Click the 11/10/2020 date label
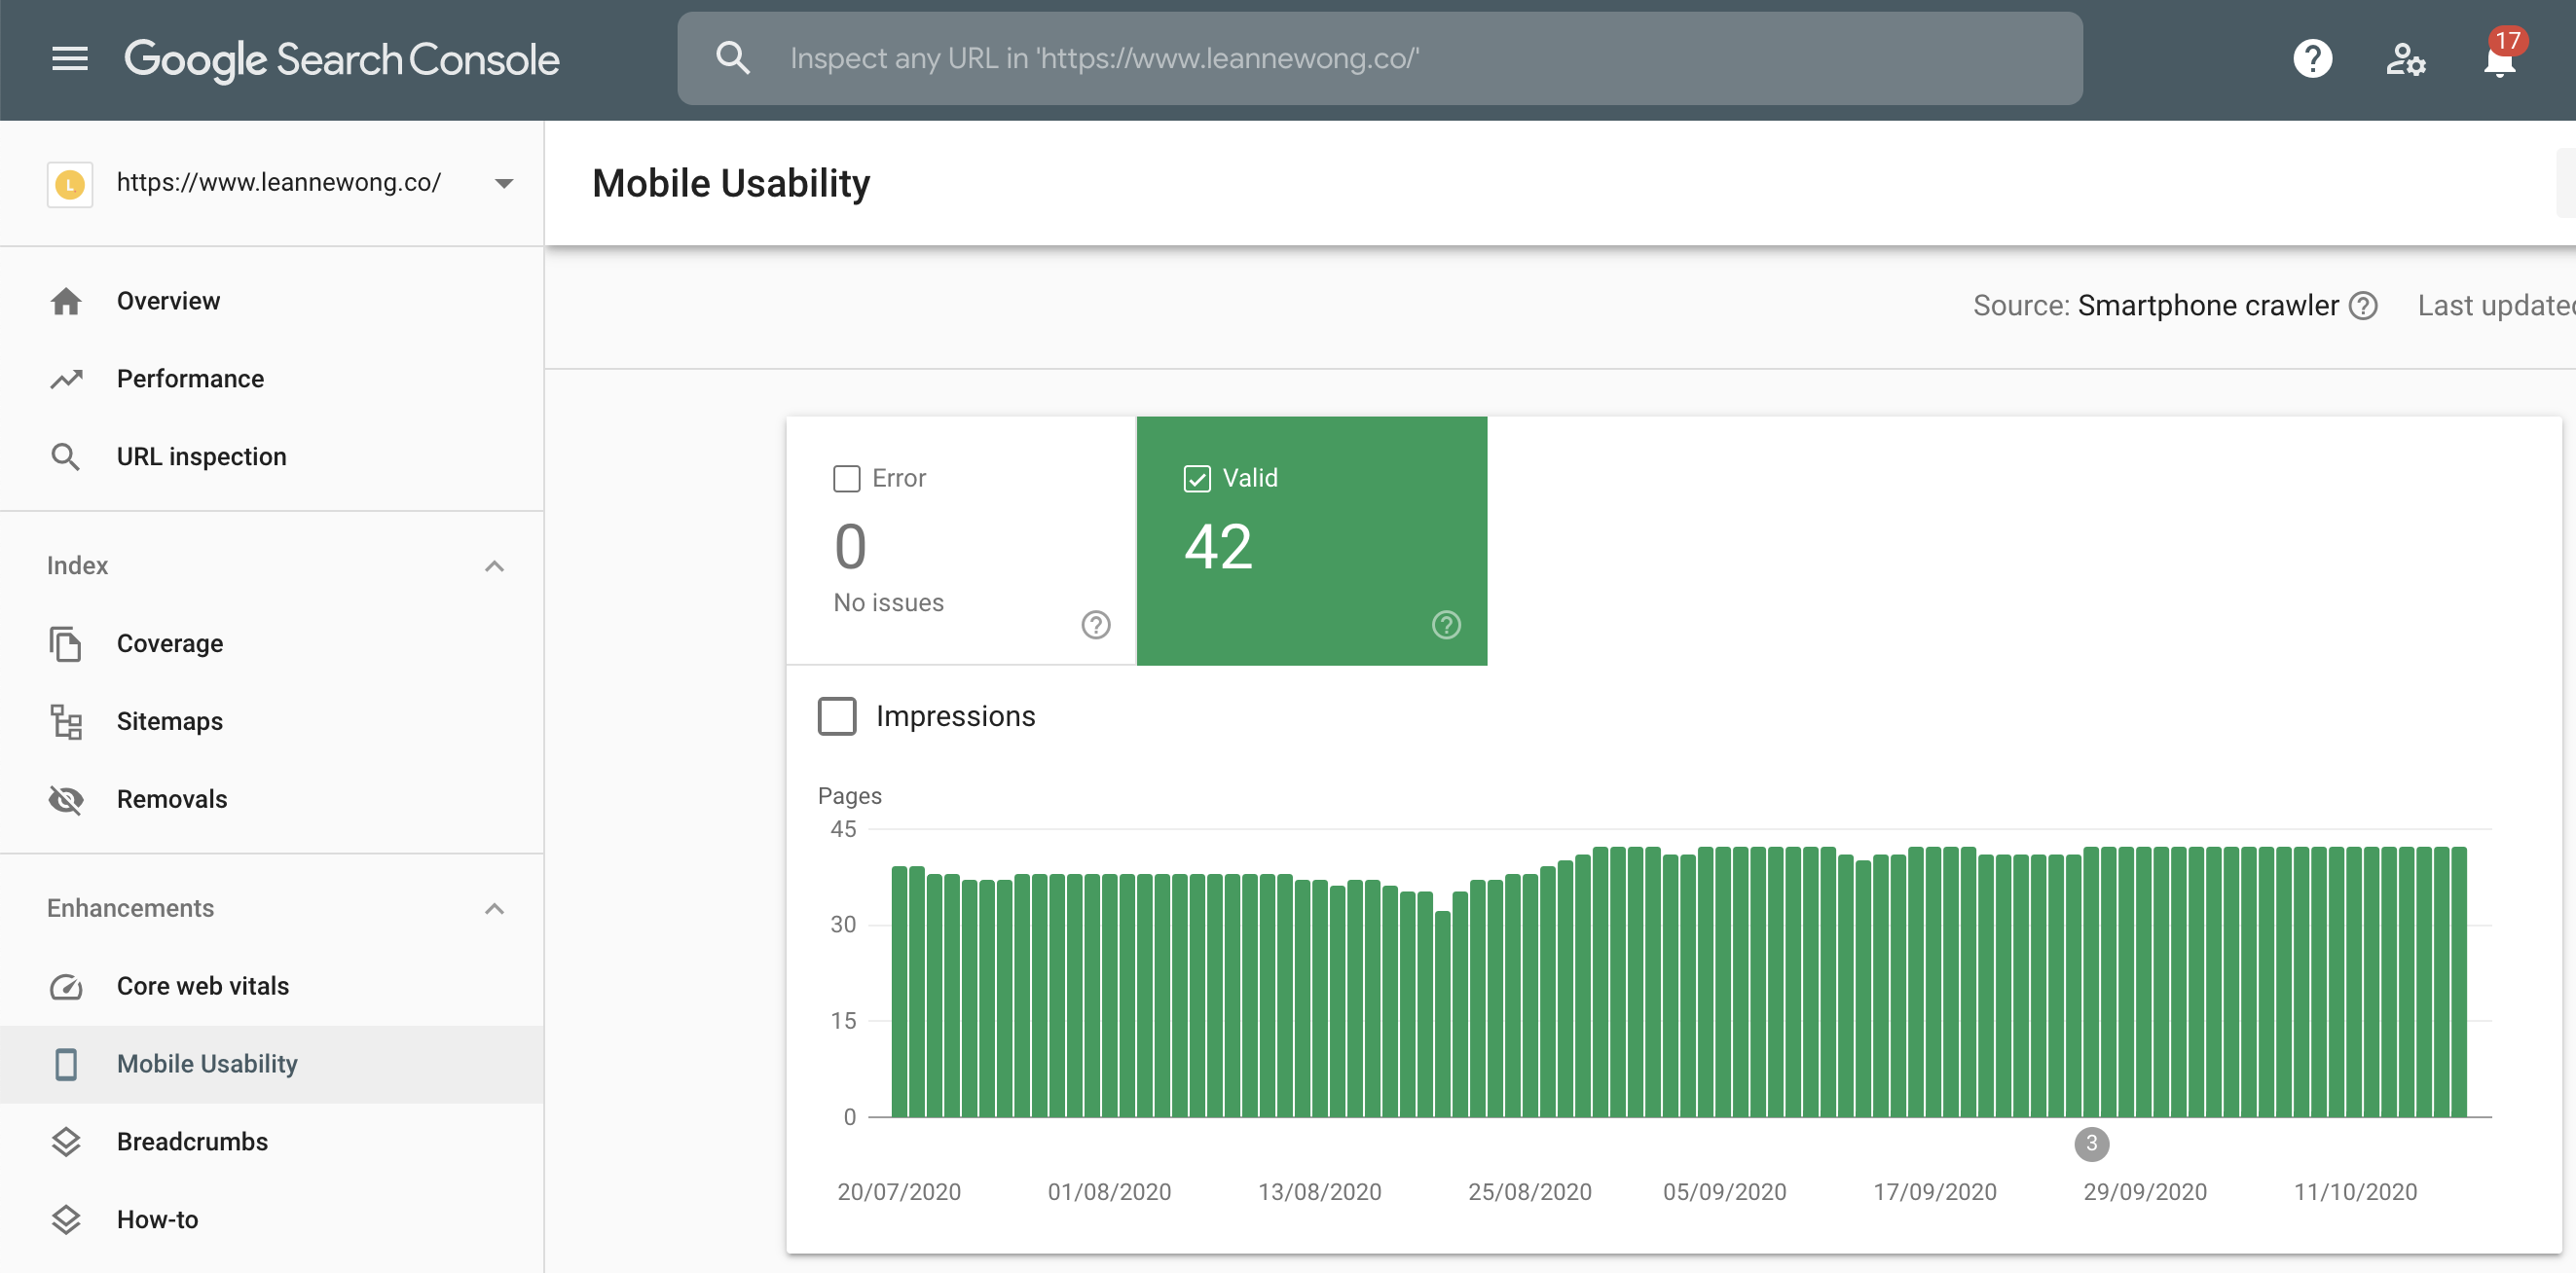The image size is (2576, 1273). 2355,1192
